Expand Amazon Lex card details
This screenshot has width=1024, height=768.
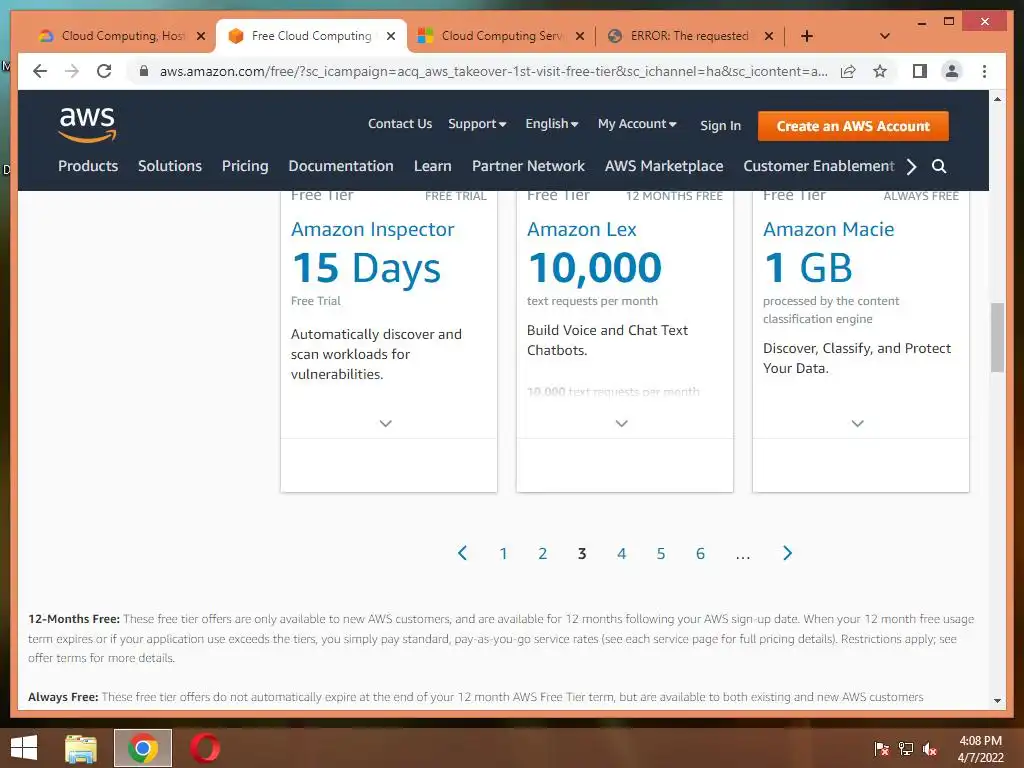[x=622, y=423]
